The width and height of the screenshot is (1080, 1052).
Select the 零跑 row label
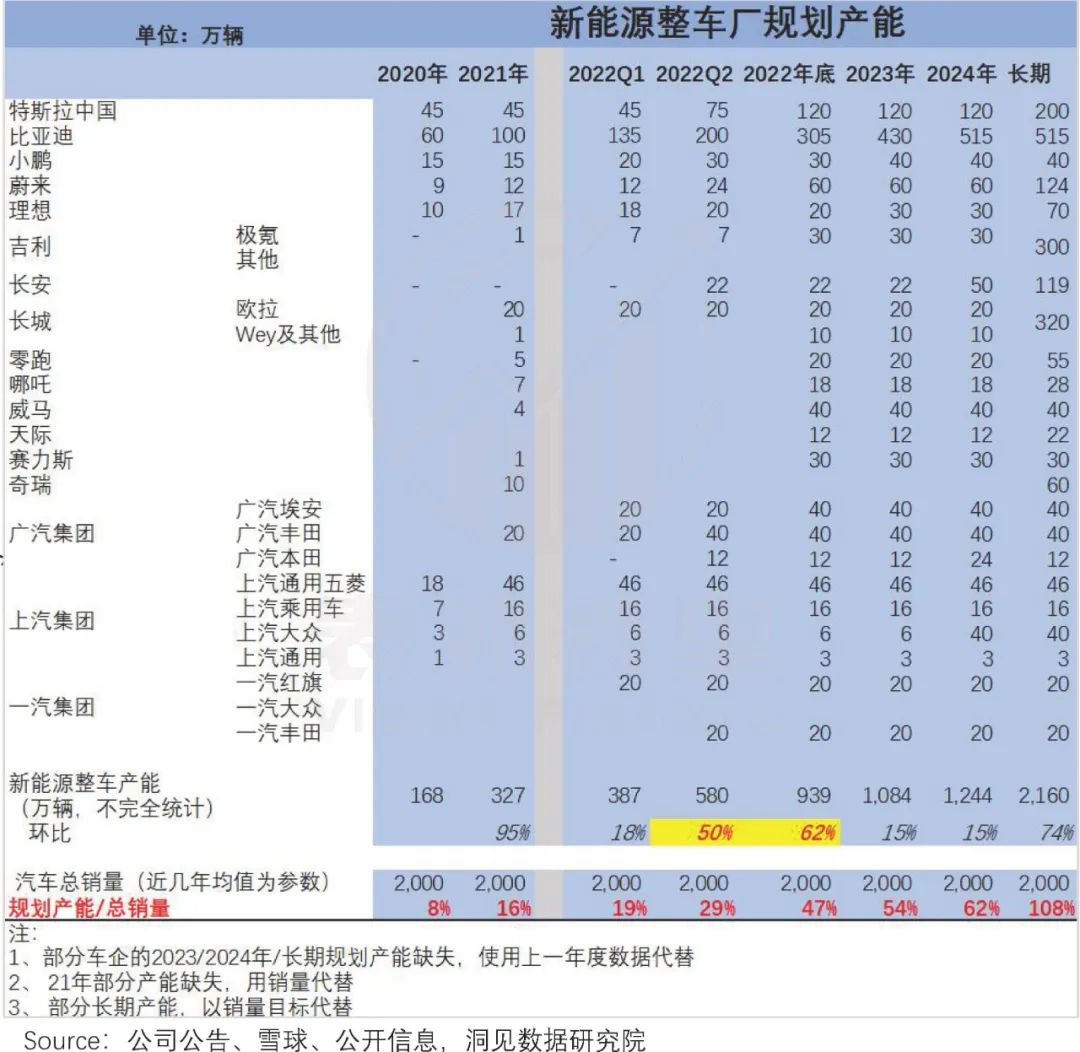pos(30,360)
